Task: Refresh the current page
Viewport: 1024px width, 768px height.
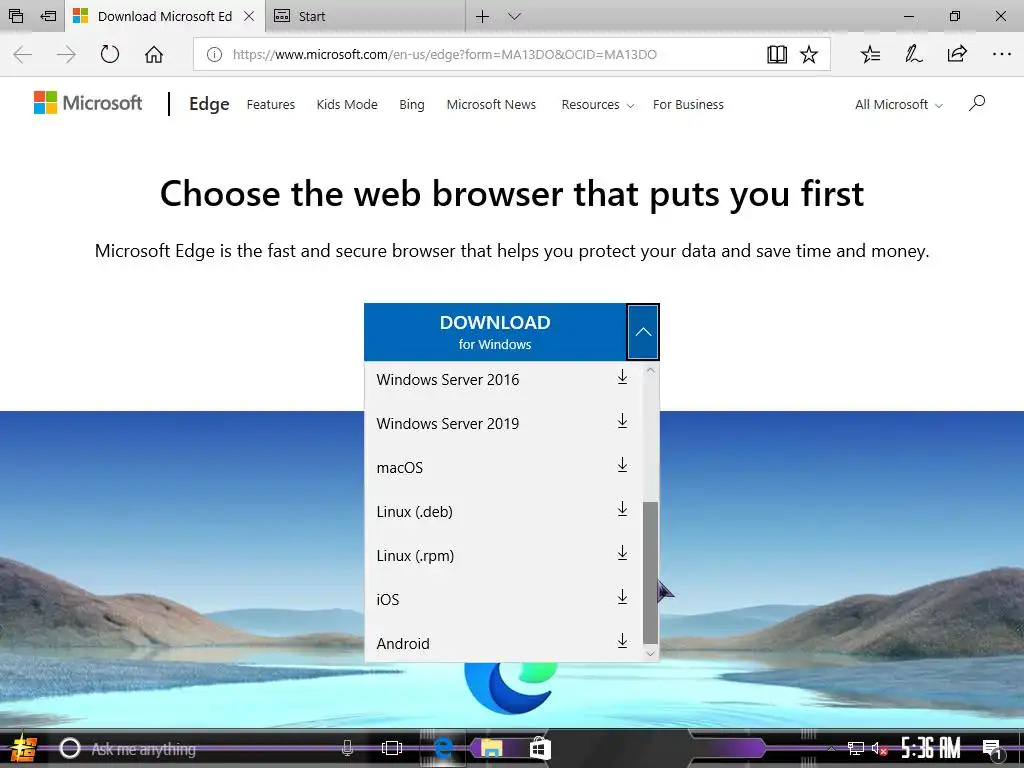Action: (x=110, y=54)
